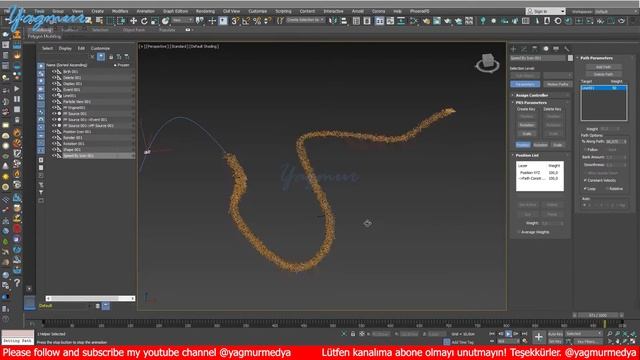Screen dimensions: 640x360
Task: Select the Select and Move tool
Action: pos(133,20)
